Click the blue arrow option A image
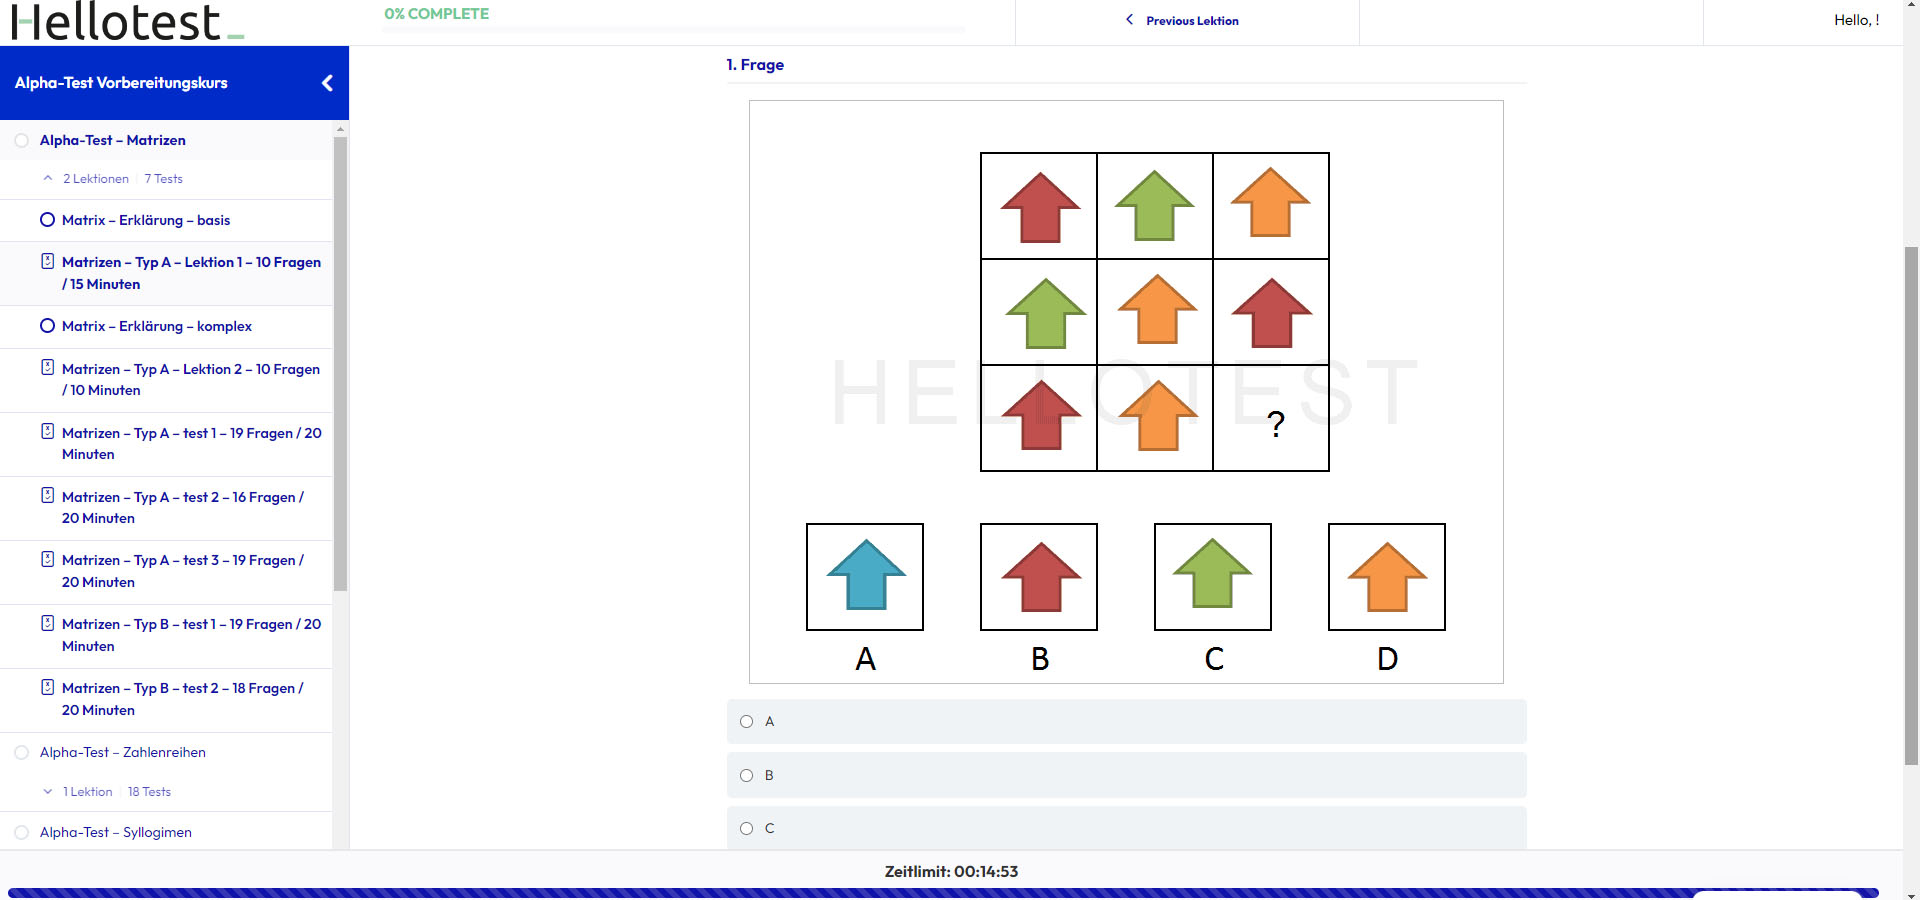Screen dimensions: 1920x900 tap(865, 577)
